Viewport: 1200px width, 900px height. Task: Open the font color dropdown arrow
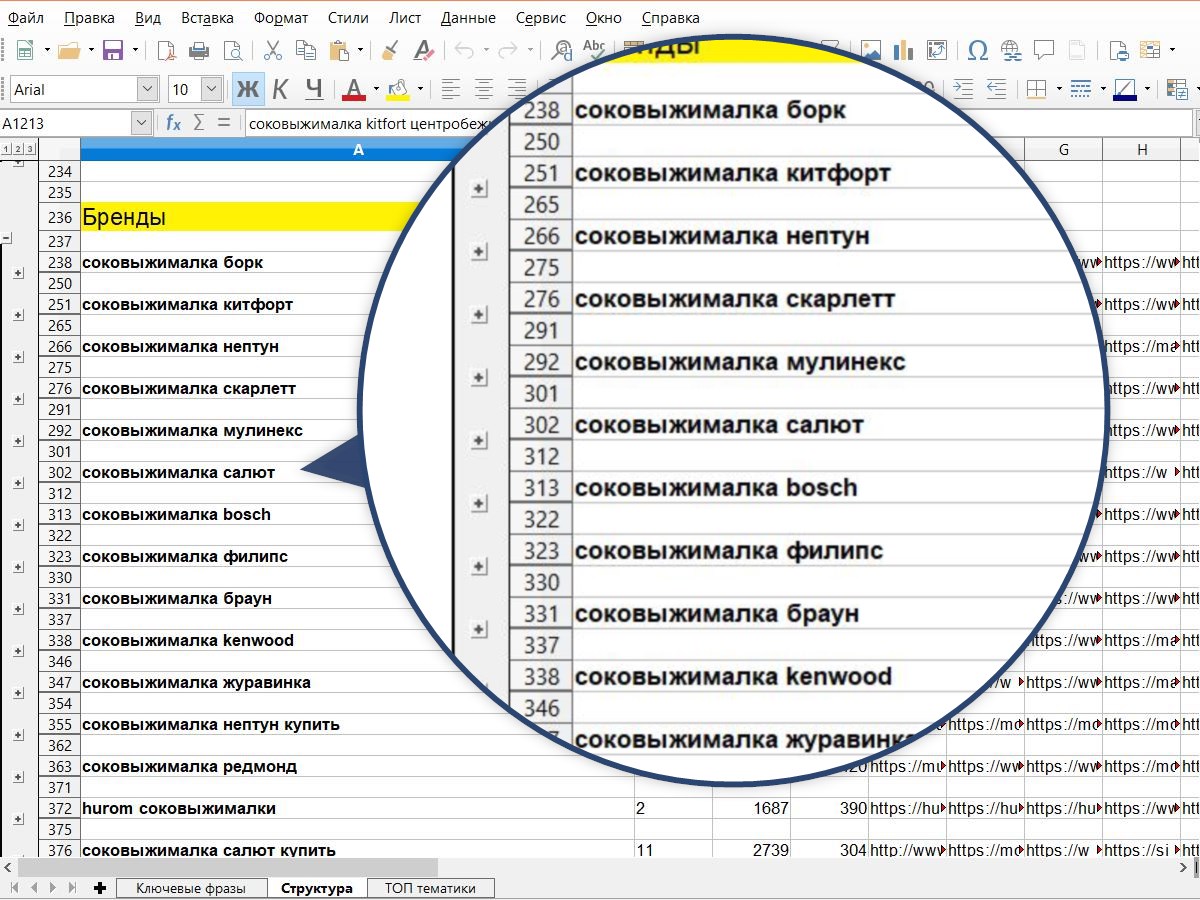(376, 89)
